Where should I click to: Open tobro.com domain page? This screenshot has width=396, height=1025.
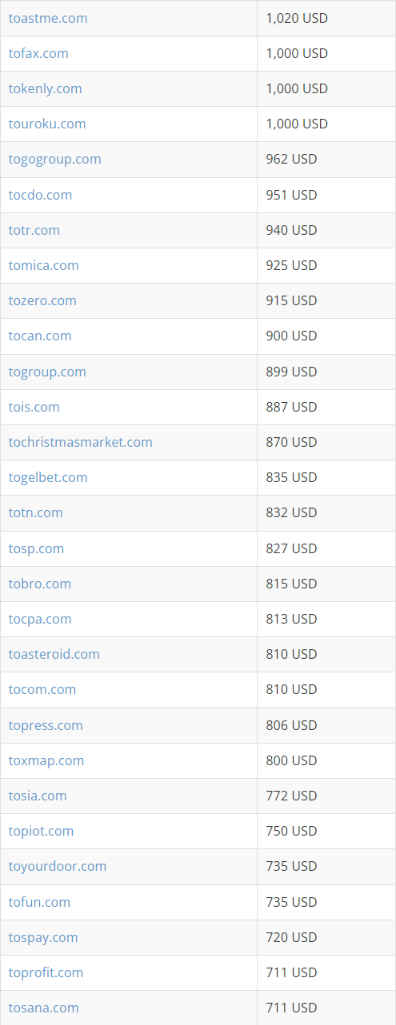tap(40, 584)
